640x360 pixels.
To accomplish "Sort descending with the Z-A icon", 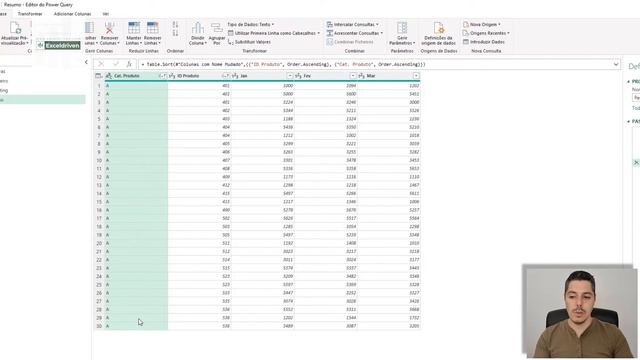I will pos(176,33).
